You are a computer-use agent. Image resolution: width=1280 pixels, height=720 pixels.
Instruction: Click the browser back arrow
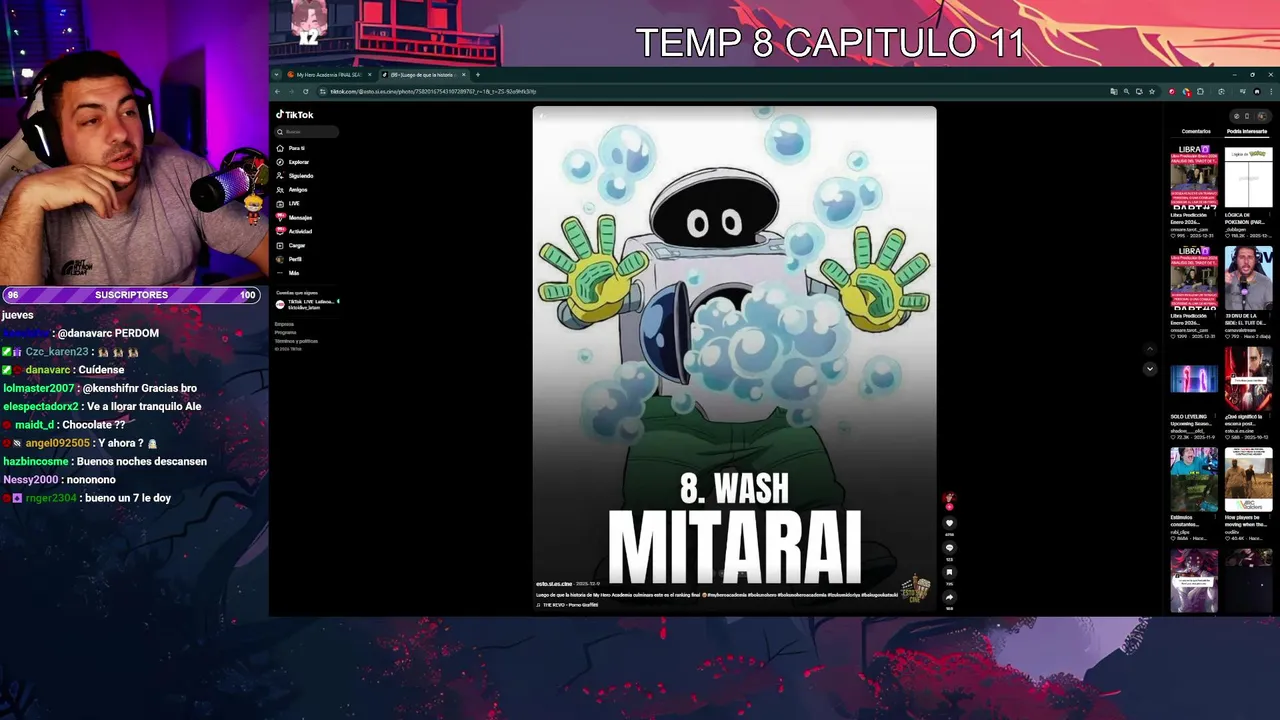(x=279, y=91)
